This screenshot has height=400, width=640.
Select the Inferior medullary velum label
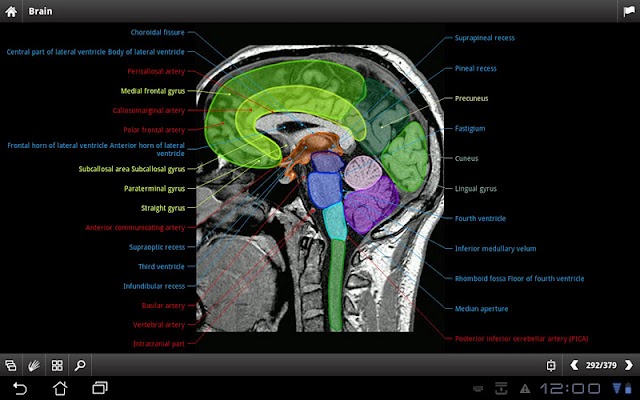click(496, 249)
